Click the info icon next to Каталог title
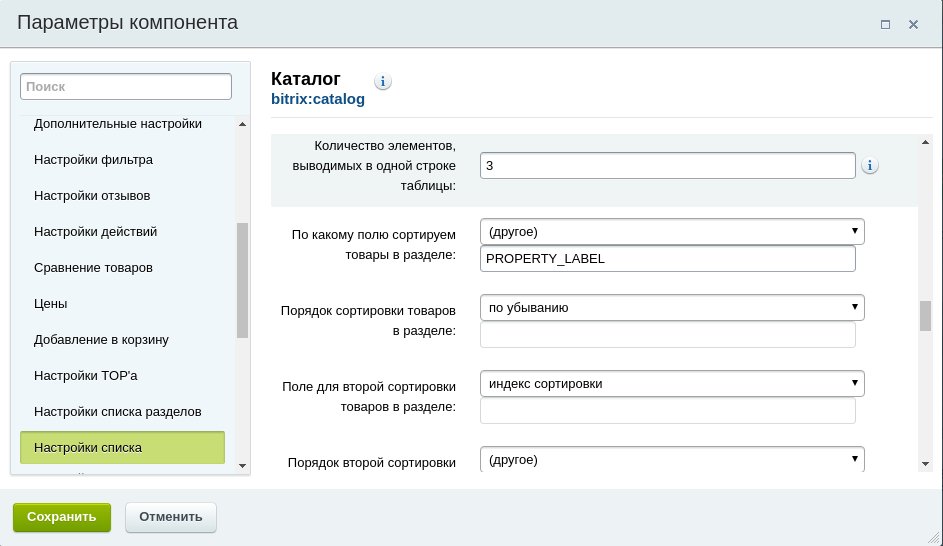Image resolution: width=943 pixels, height=546 pixels. (x=382, y=81)
